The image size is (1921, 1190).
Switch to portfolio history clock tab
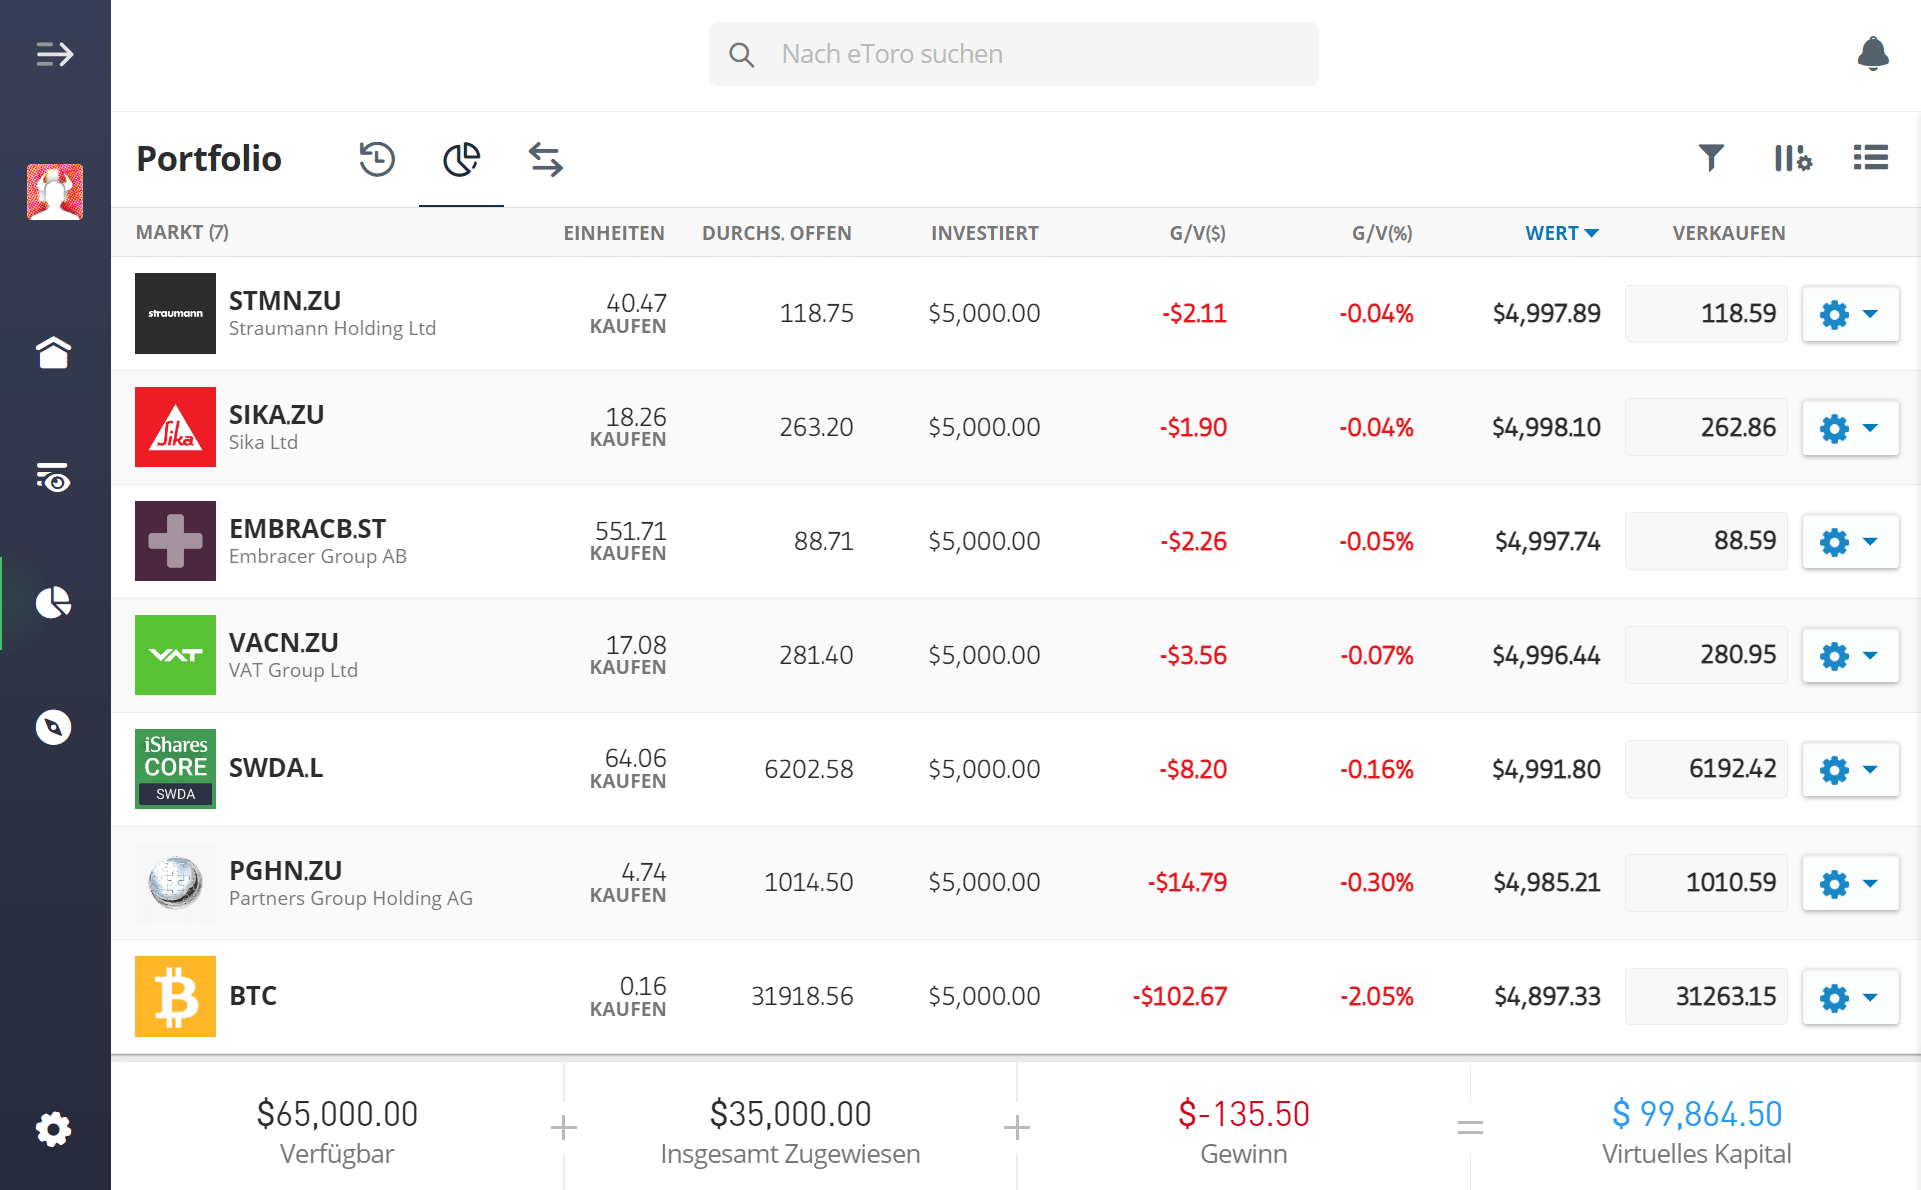(x=377, y=159)
